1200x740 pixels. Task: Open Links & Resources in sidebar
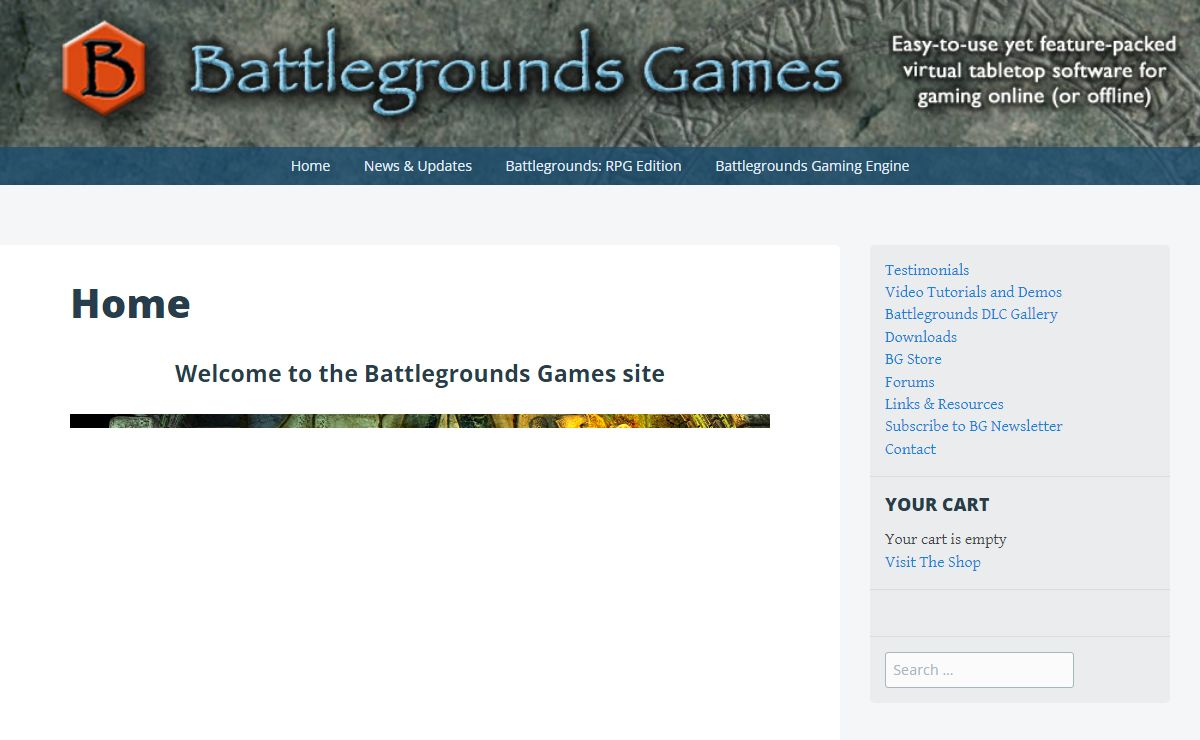point(944,404)
